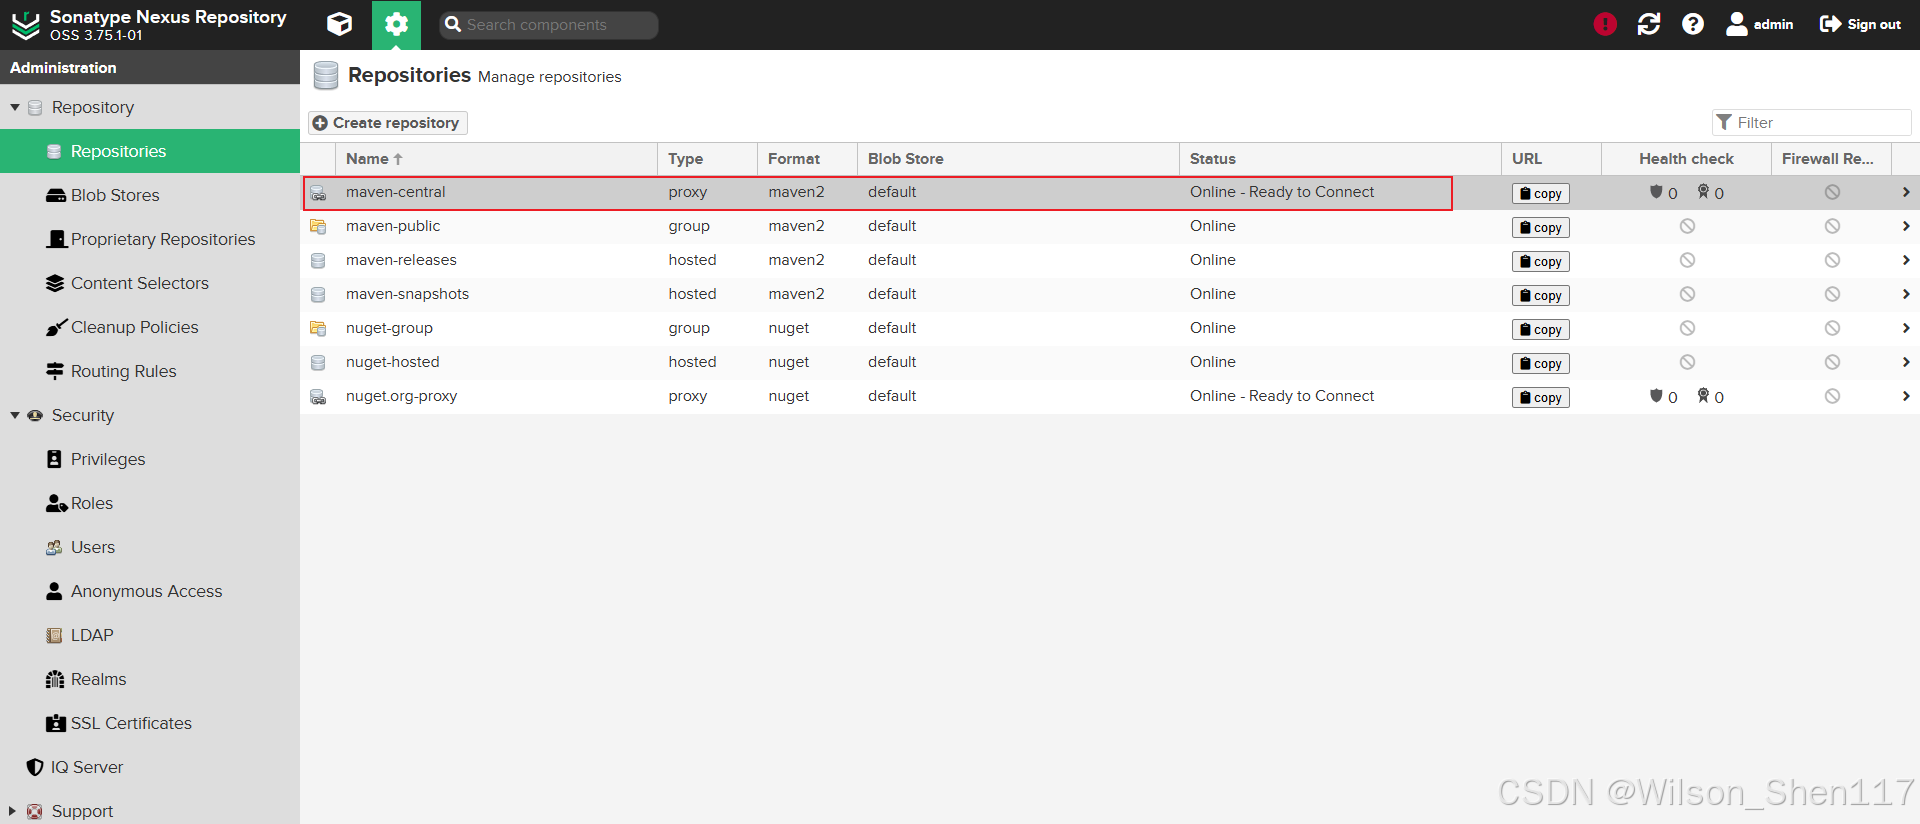Click the Privileges badge icon
The image size is (1920, 824).
55,459
